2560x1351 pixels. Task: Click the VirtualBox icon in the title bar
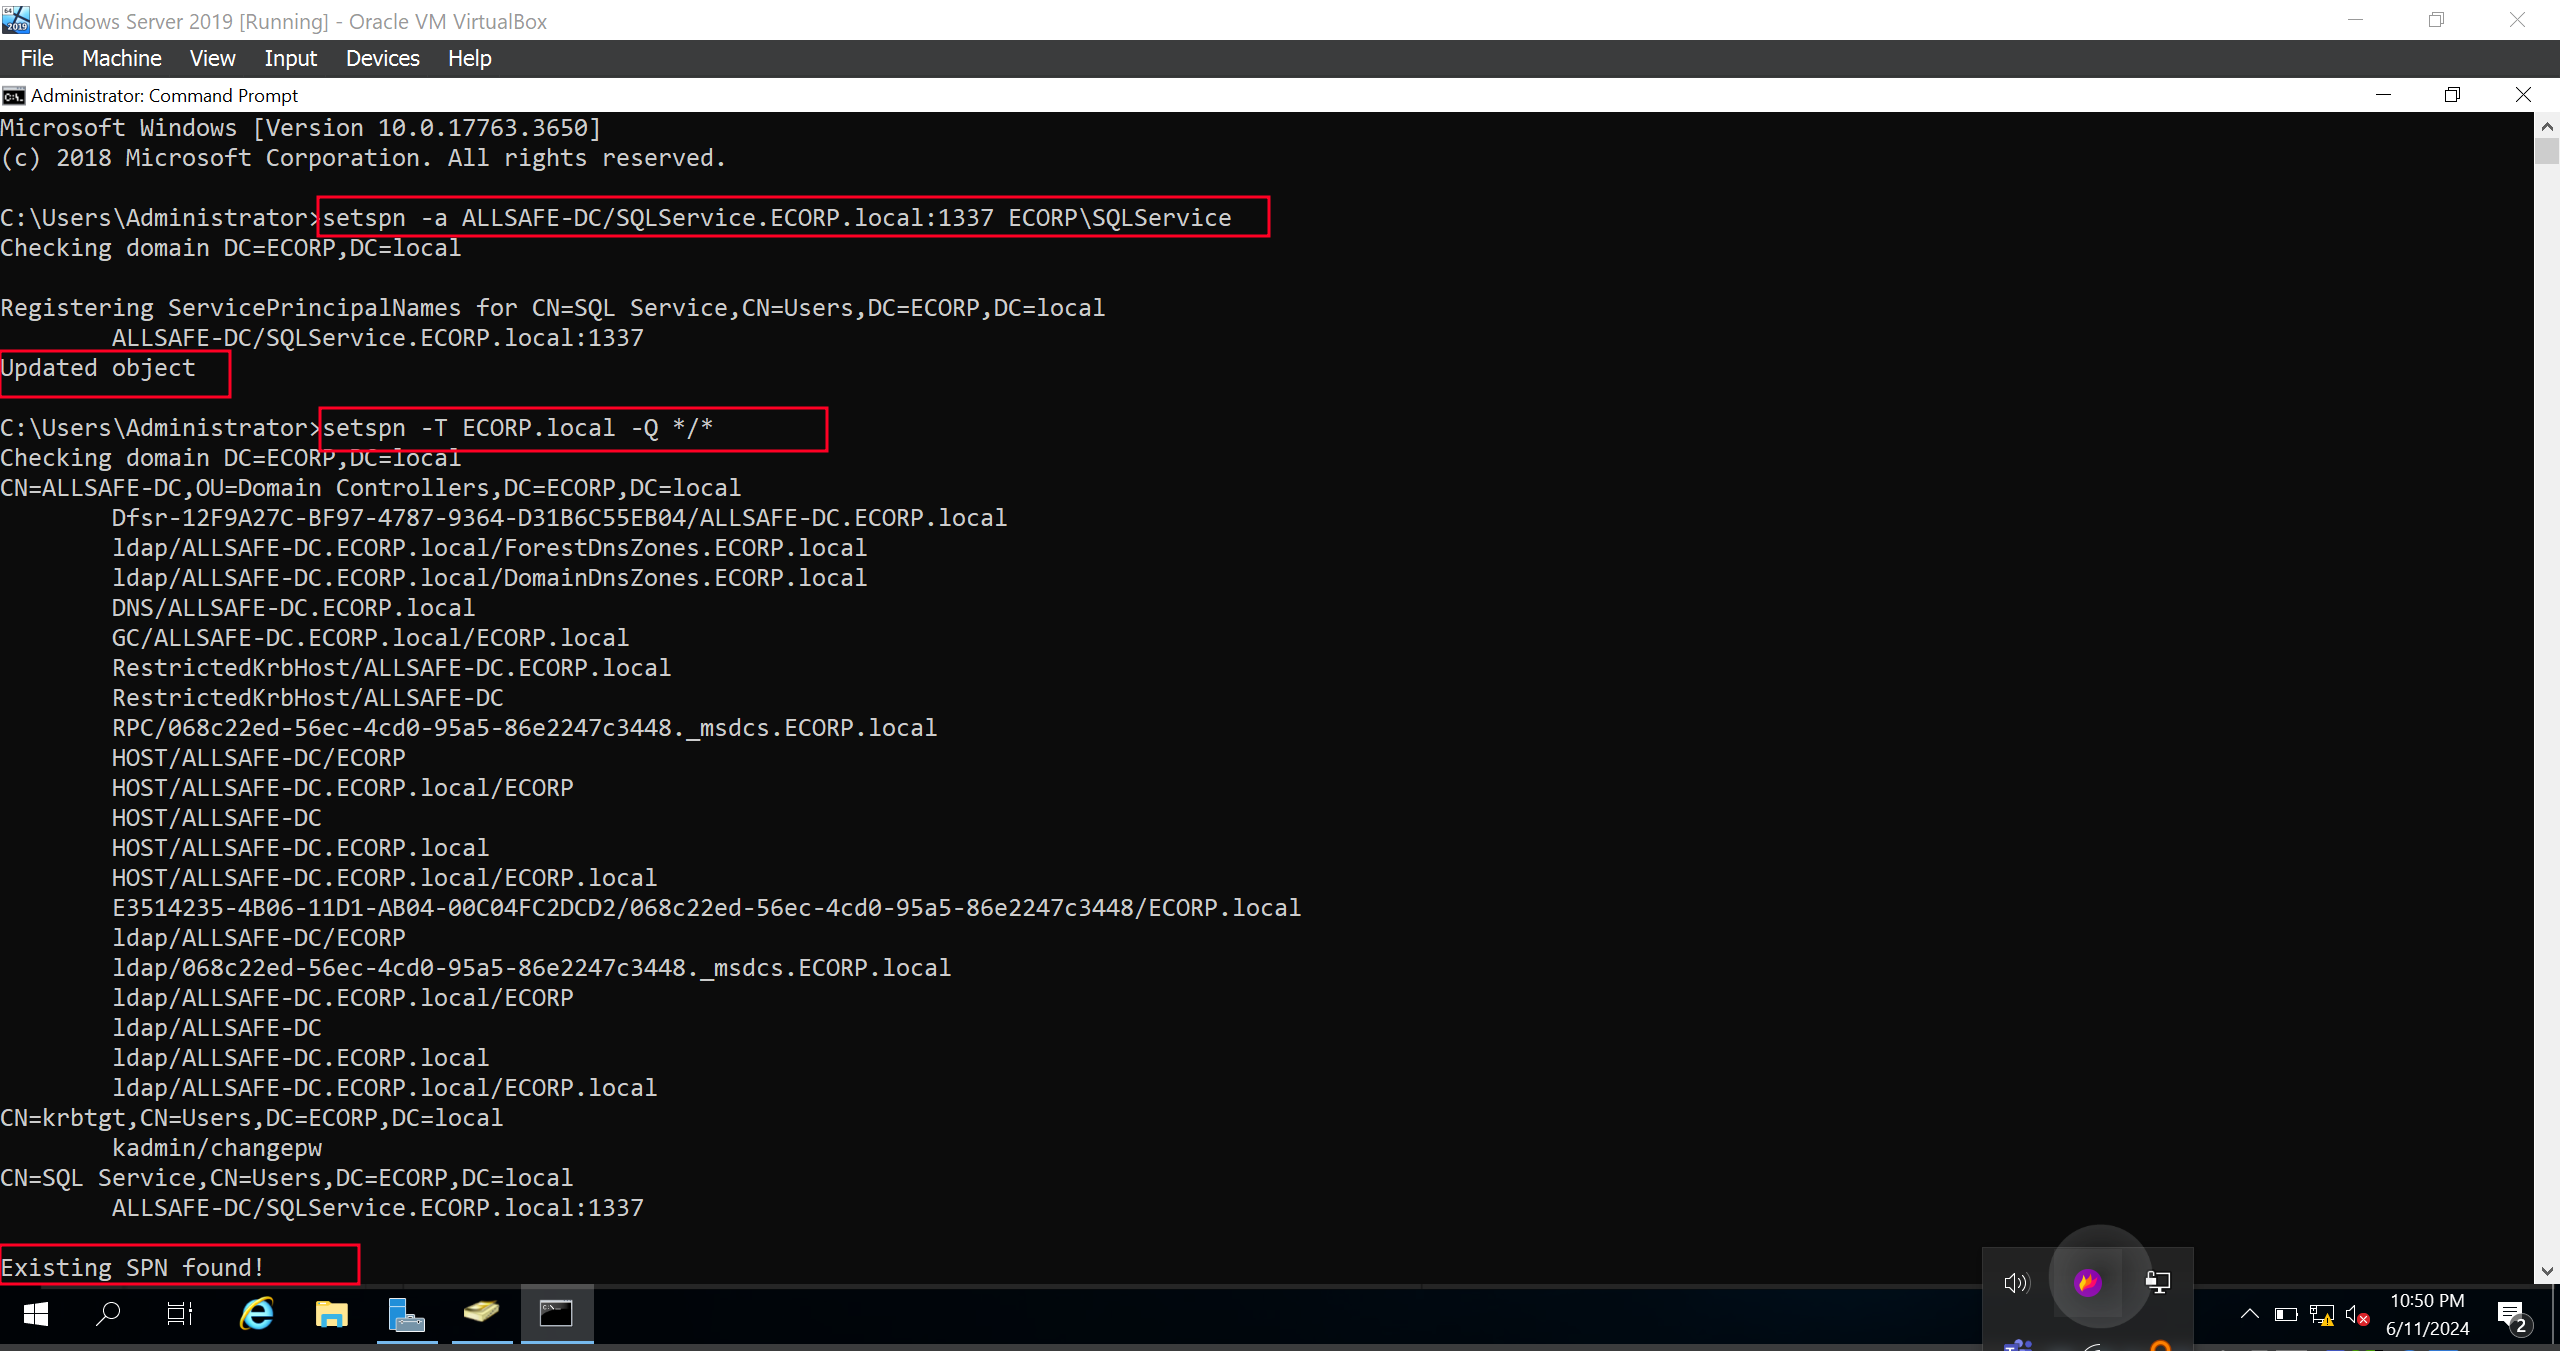(16, 20)
